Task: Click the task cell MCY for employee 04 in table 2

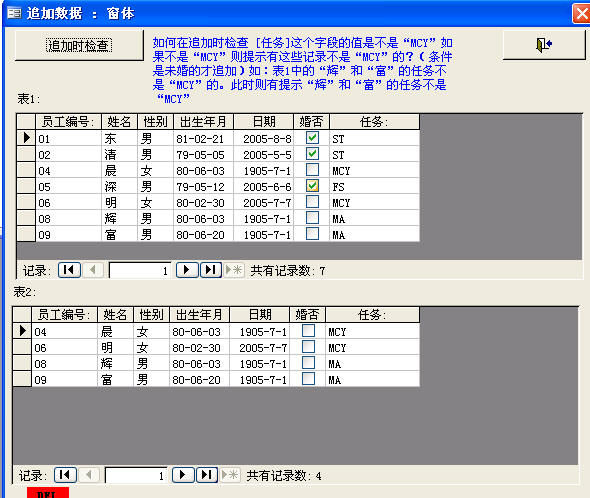Action: tap(372, 332)
